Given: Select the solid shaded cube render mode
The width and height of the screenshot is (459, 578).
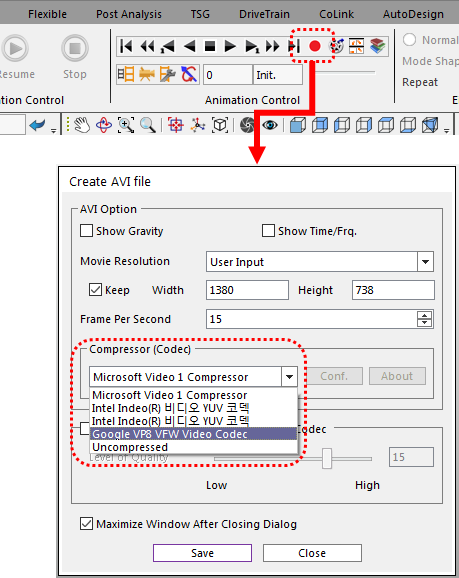Looking at the screenshot, I should tap(298, 125).
